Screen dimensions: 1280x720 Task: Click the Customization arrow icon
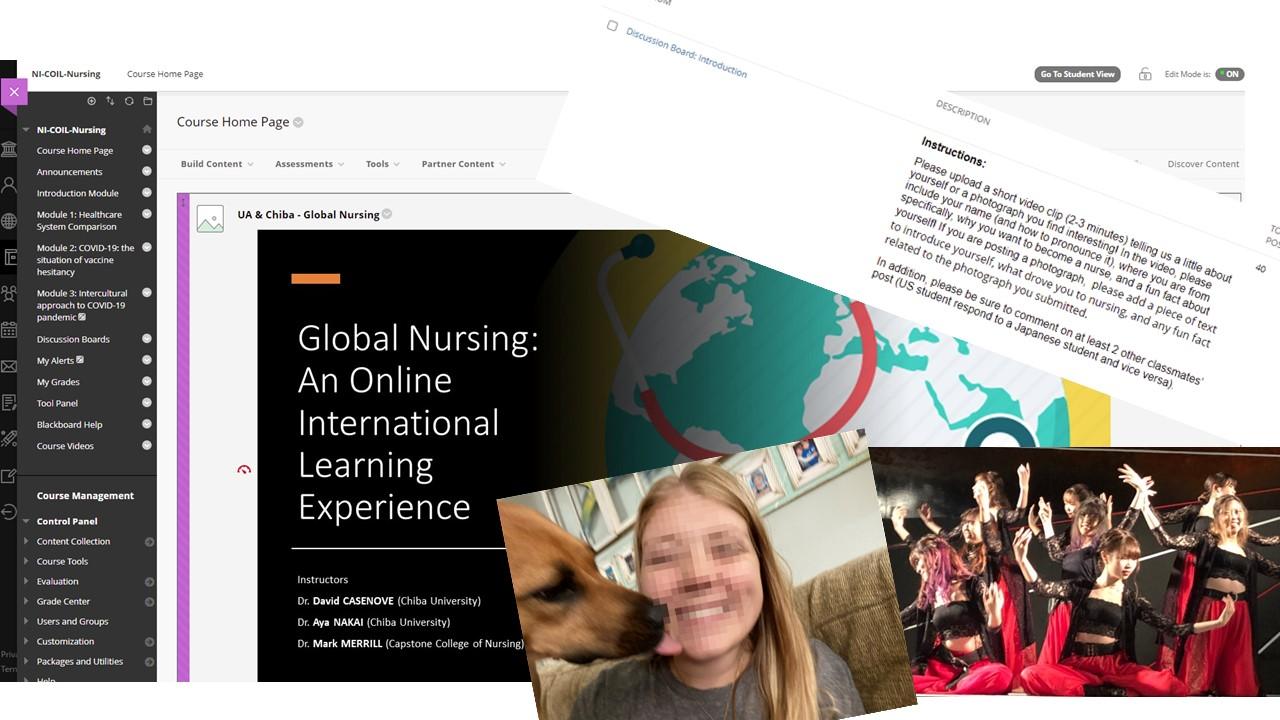(149, 642)
